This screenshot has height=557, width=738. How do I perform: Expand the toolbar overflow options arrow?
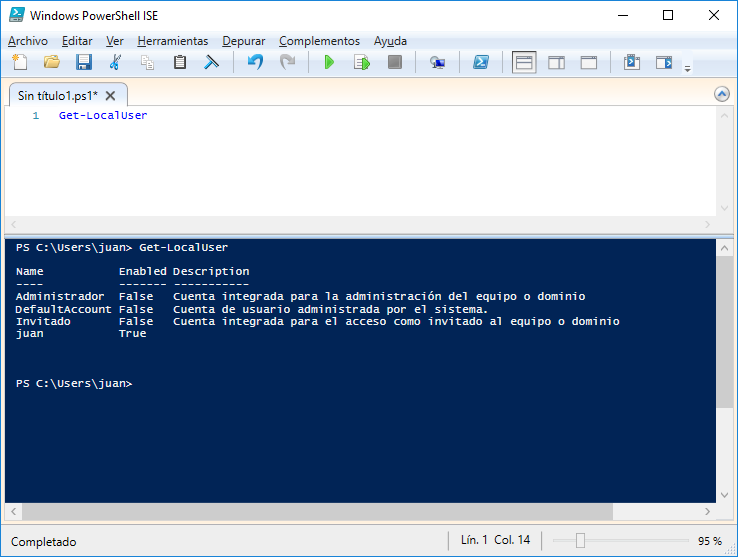(687, 68)
